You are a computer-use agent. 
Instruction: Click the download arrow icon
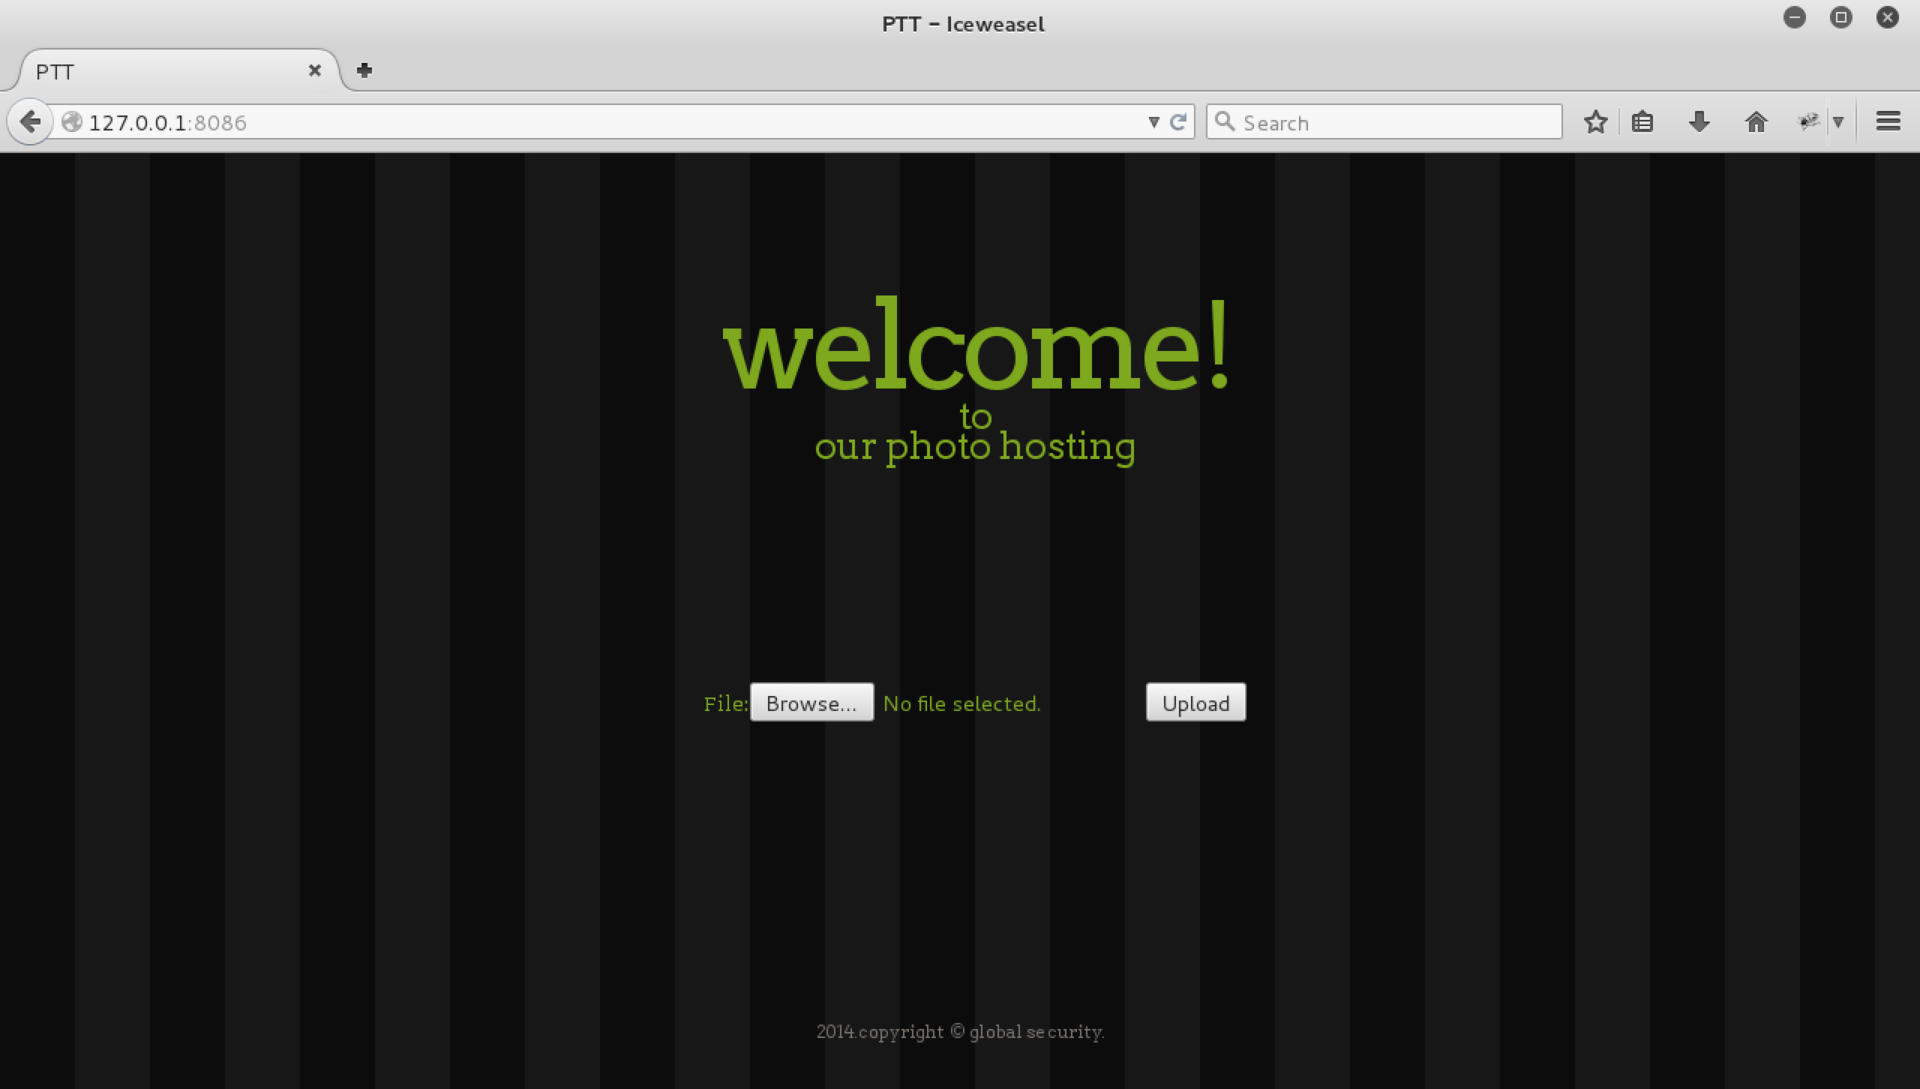1700,121
